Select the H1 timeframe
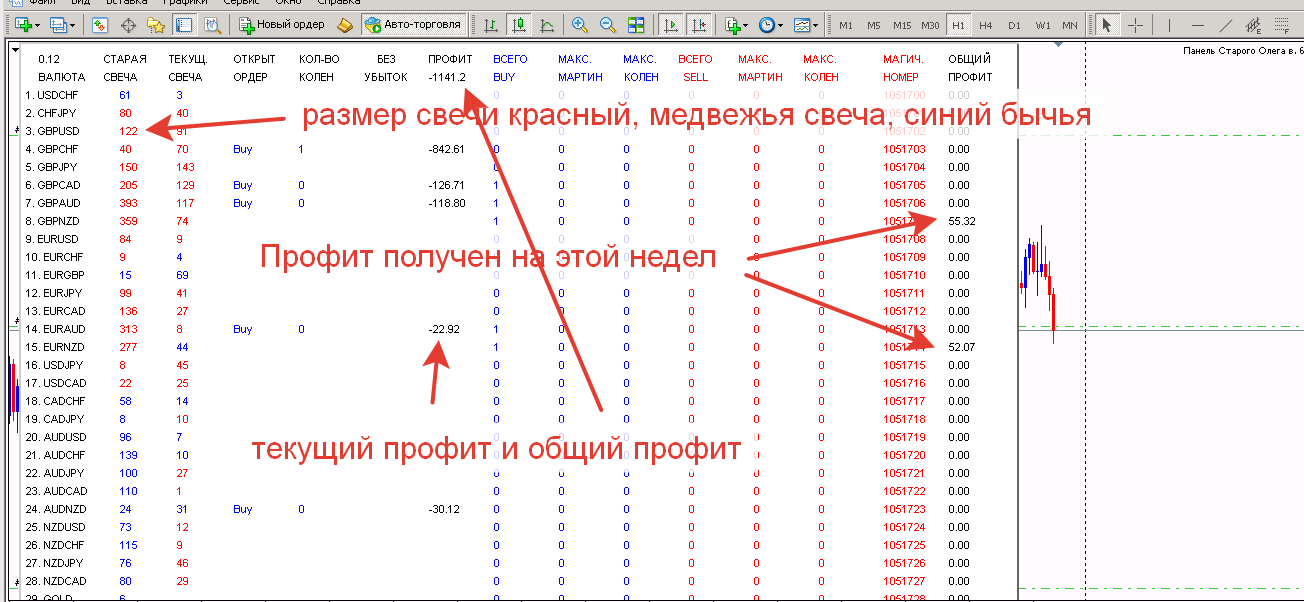 point(958,24)
